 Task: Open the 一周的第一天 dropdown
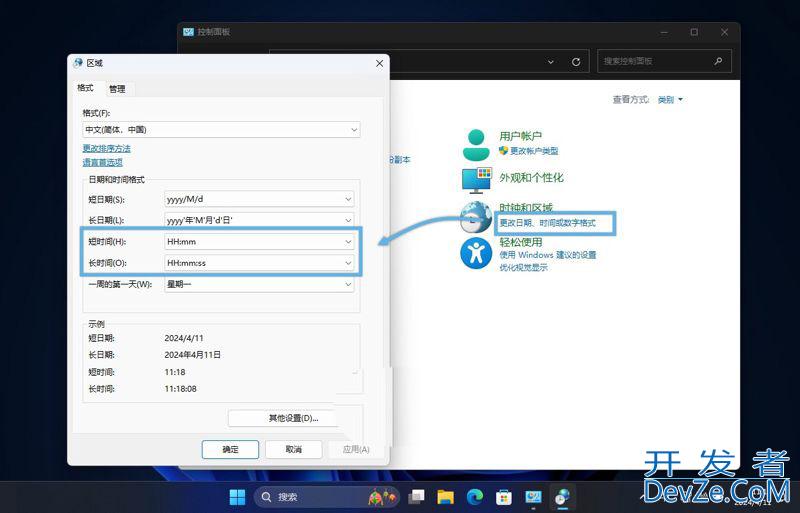[259, 284]
